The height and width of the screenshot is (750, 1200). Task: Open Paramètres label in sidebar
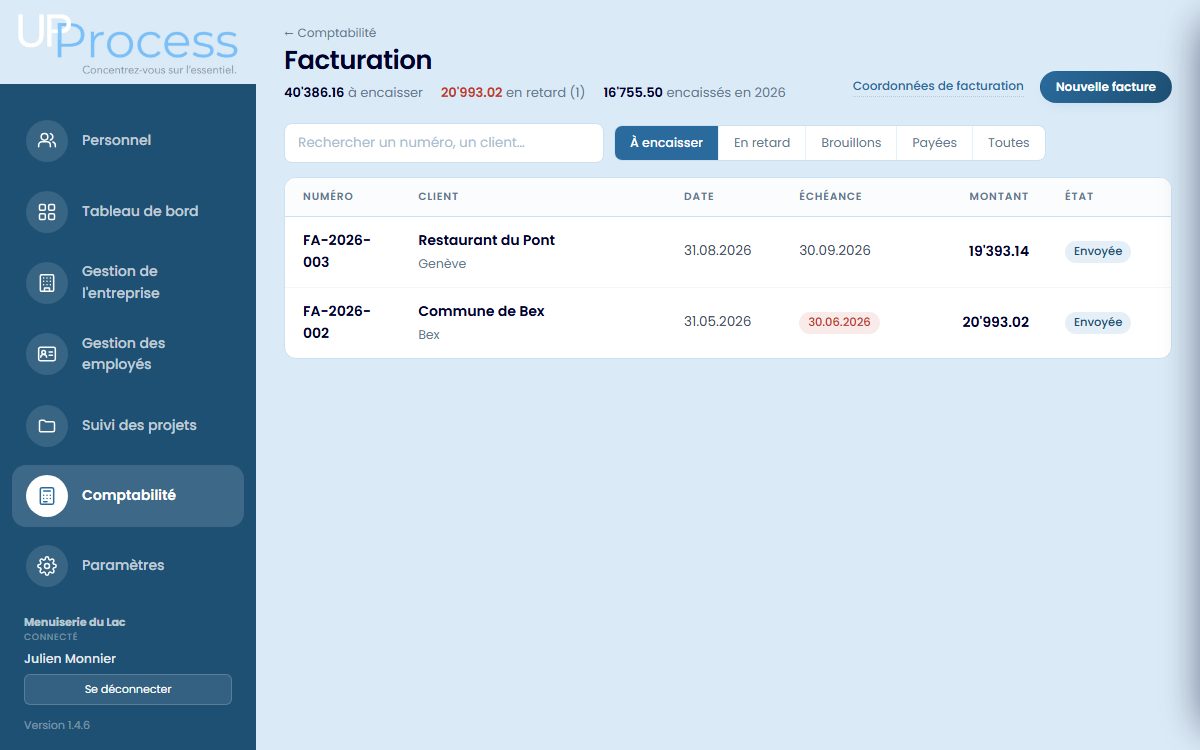coord(123,565)
